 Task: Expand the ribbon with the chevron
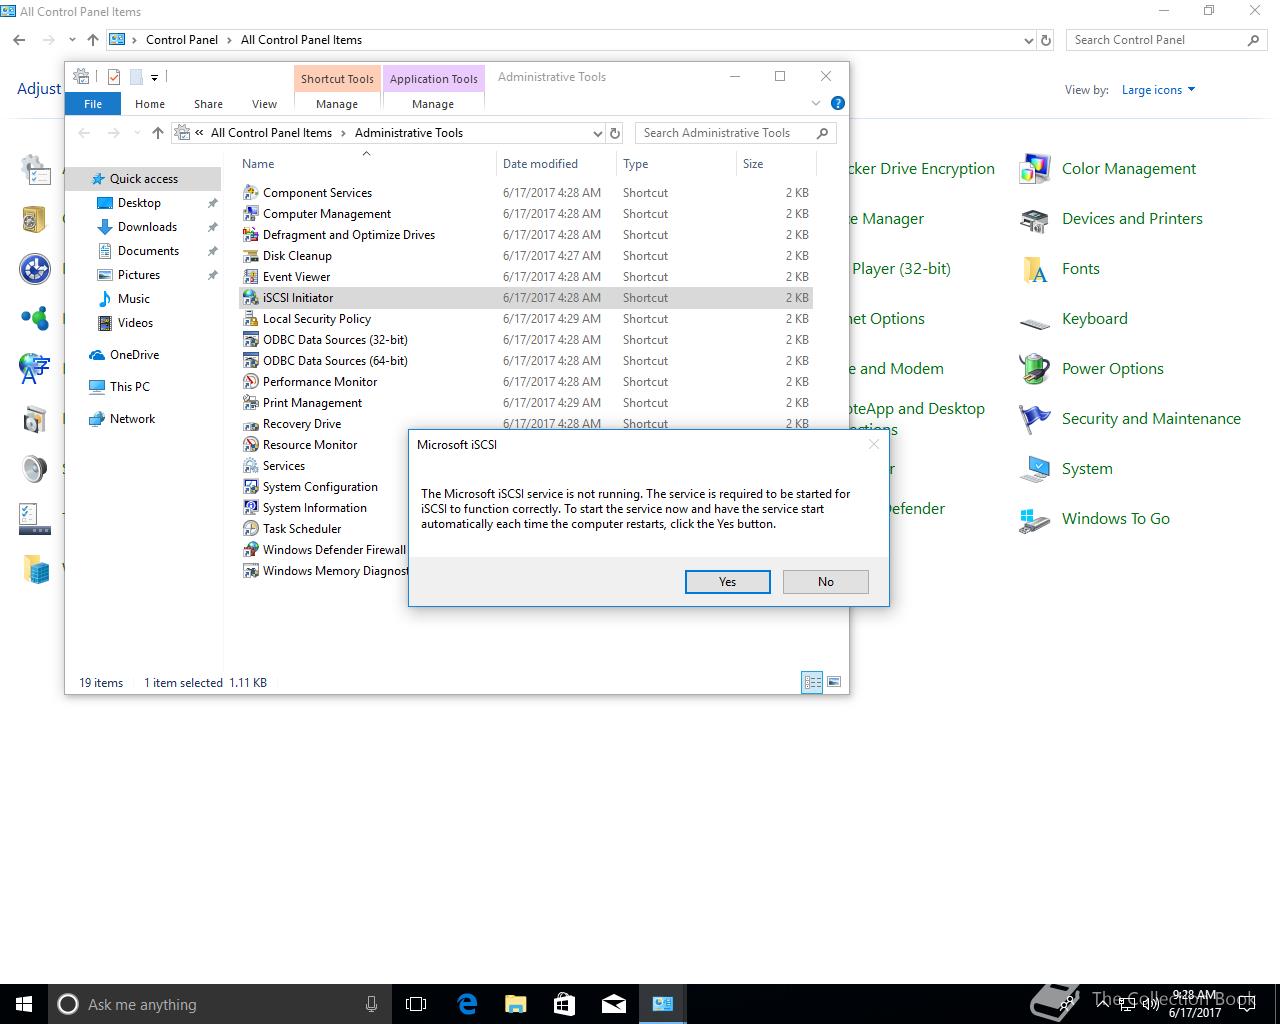[816, 103]
